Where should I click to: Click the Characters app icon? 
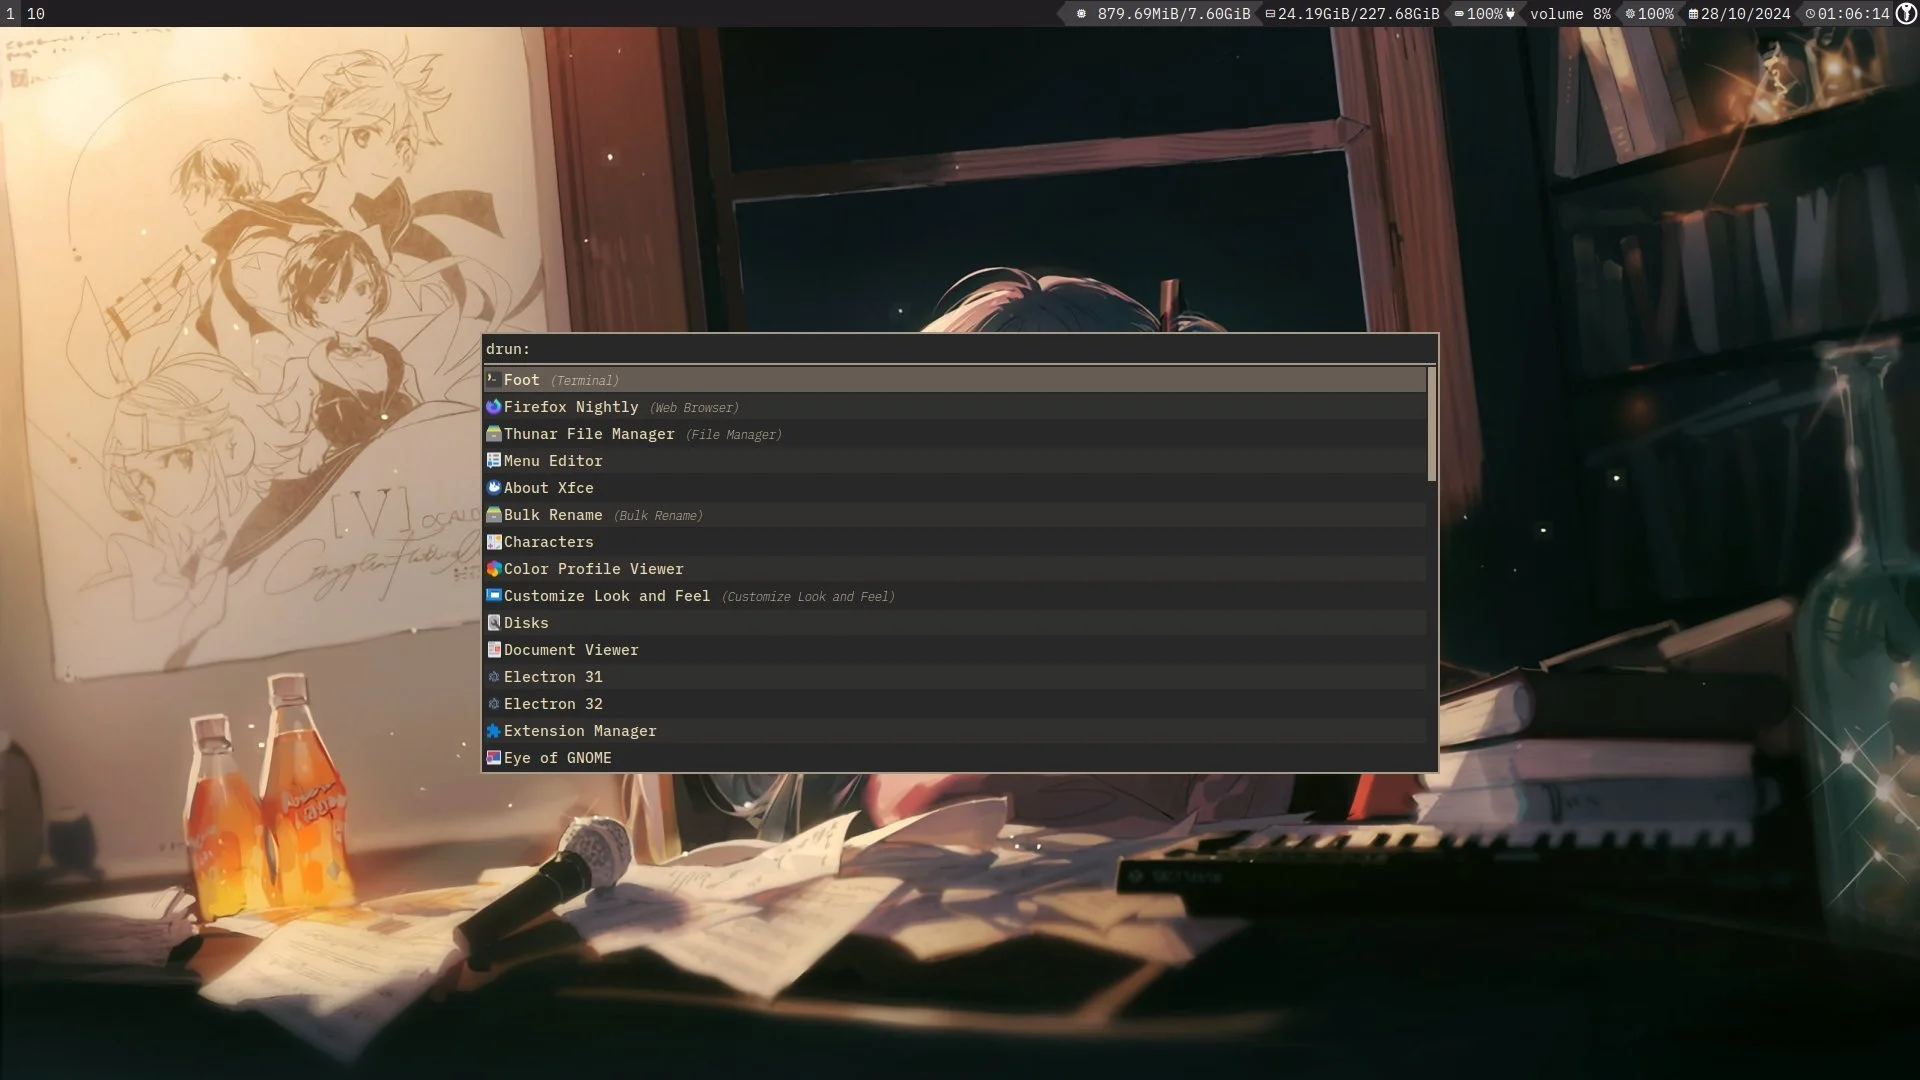click(493, 542)
